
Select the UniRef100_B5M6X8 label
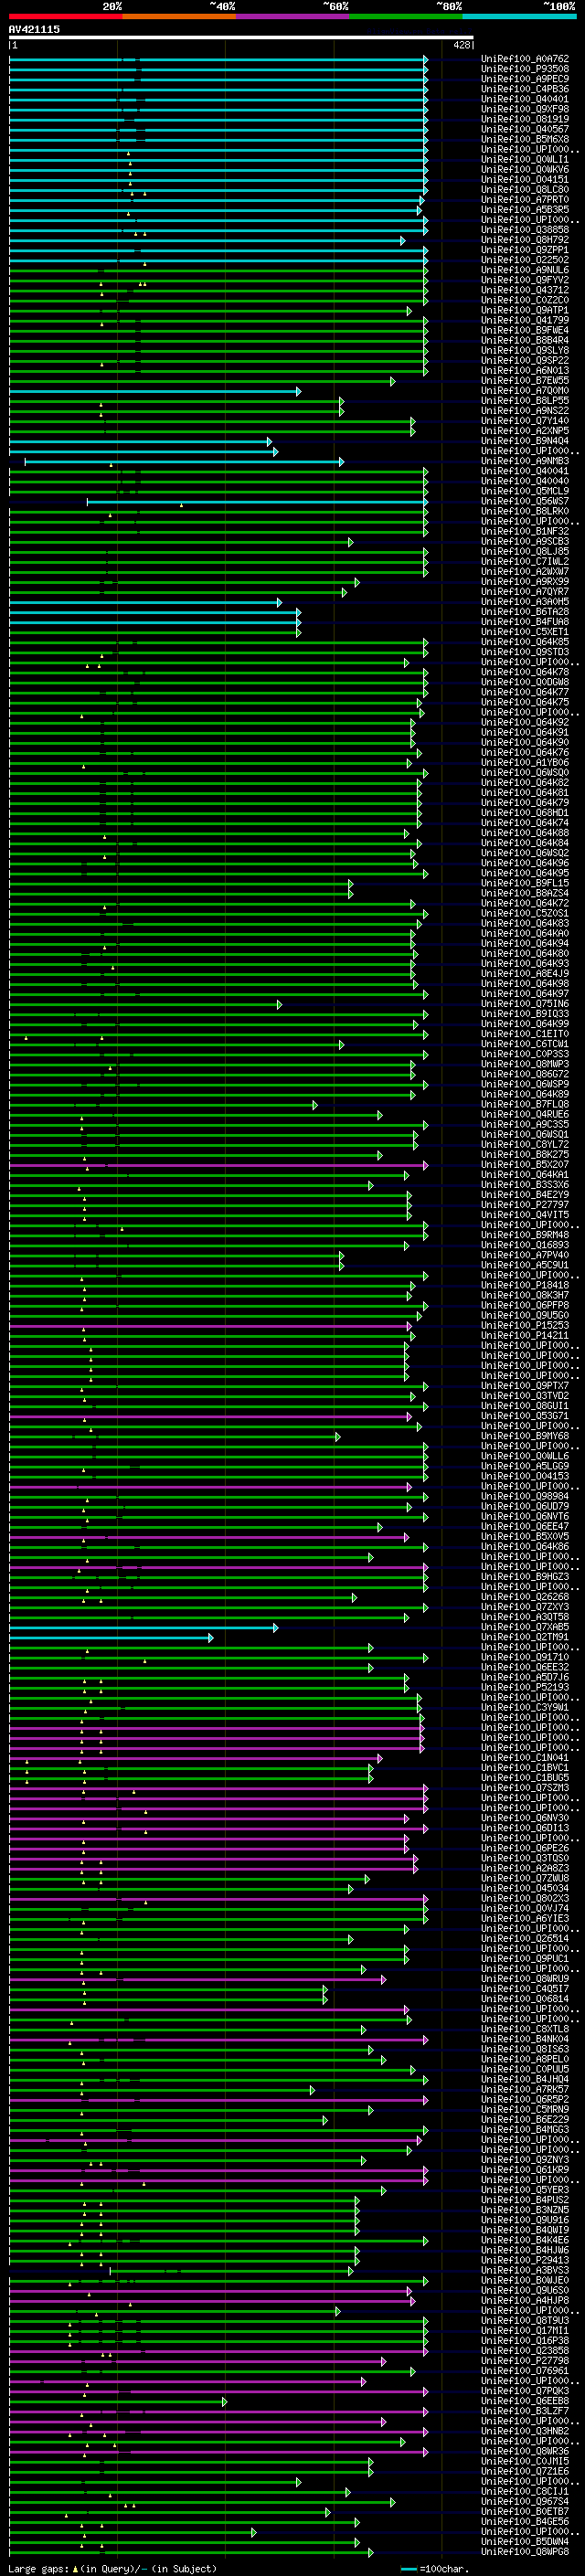525,139
